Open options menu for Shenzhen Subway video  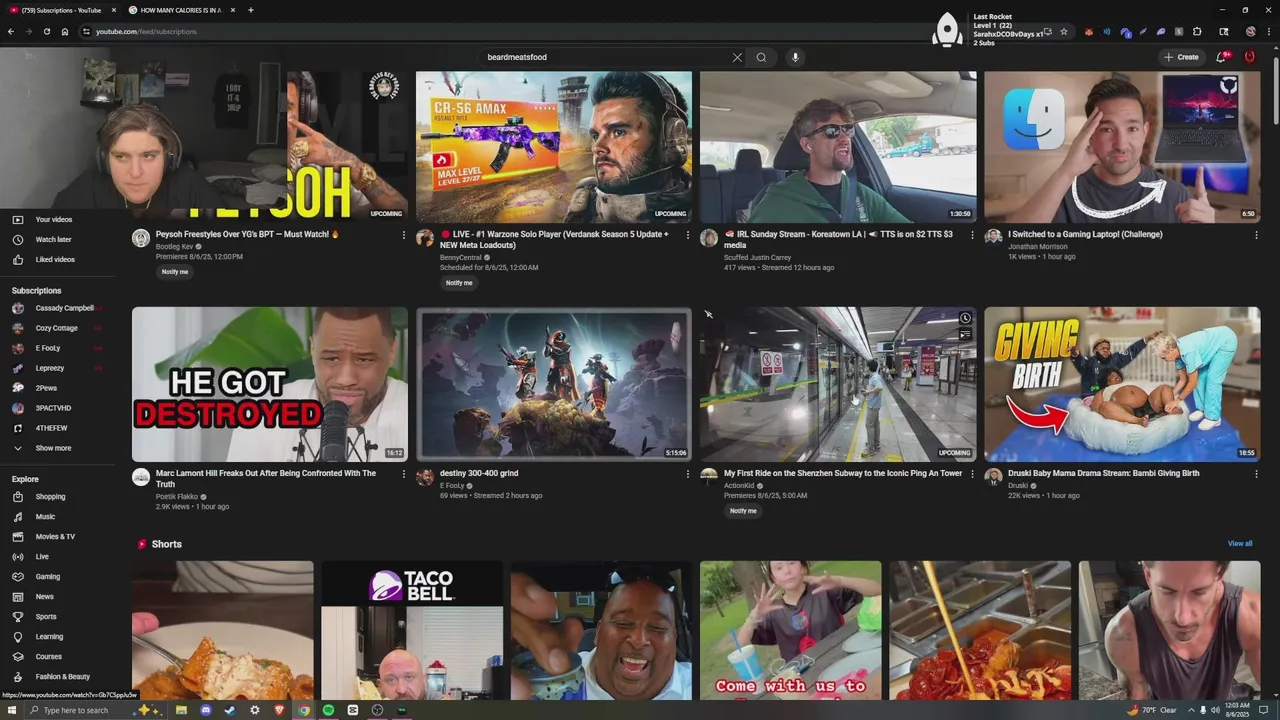(x=972, y=474)
